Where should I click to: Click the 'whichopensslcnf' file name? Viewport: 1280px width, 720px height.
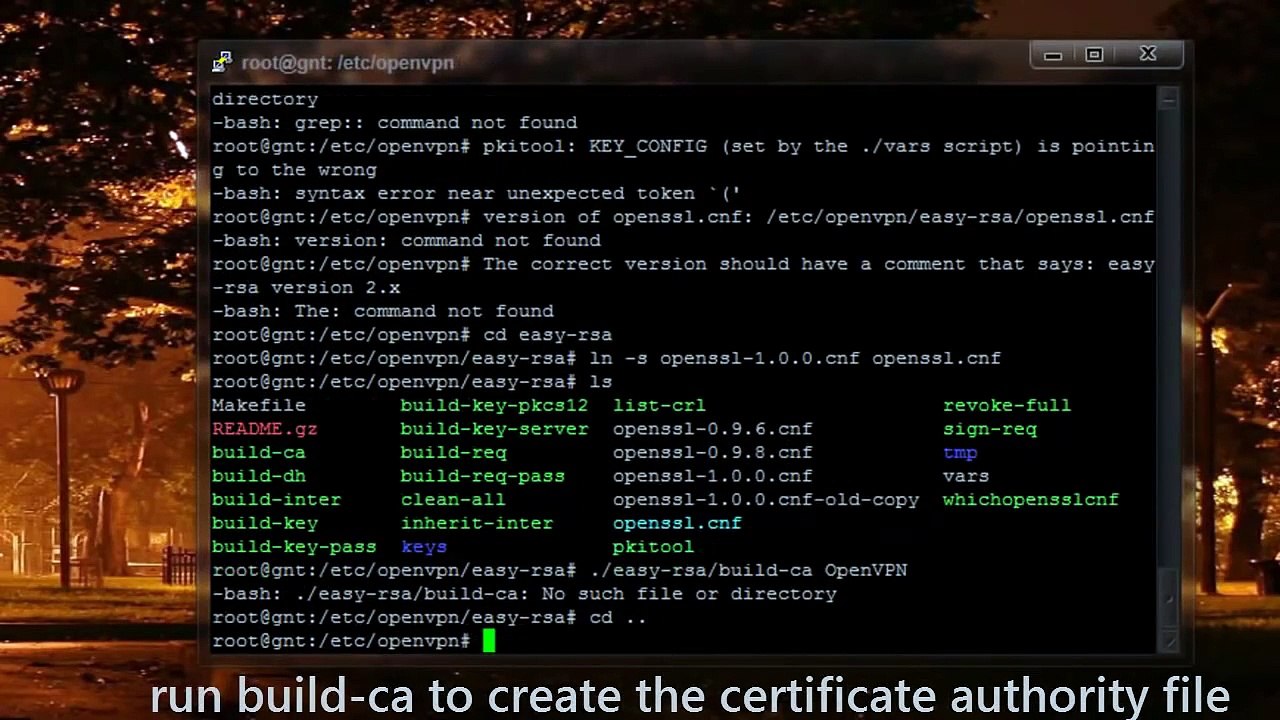click(x=1031, y=500)
